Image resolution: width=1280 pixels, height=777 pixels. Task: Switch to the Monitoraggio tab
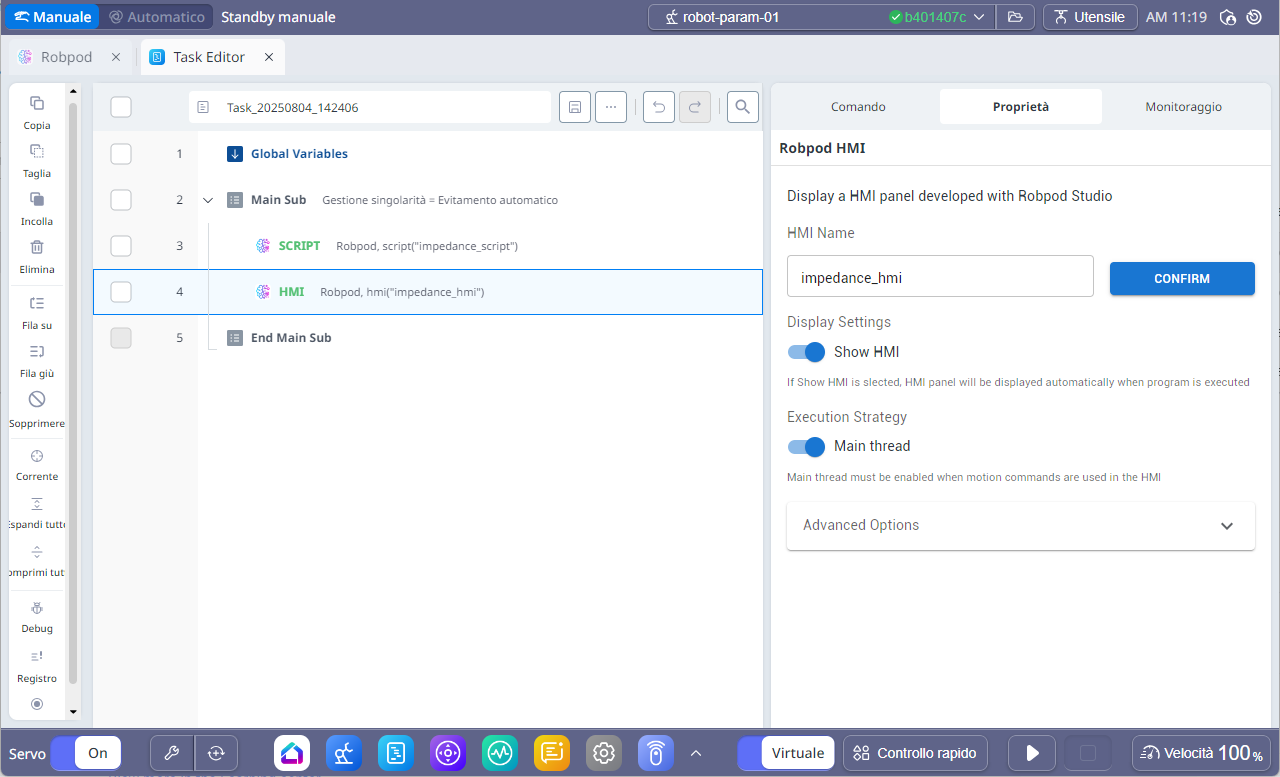(x=1183, y=107)
